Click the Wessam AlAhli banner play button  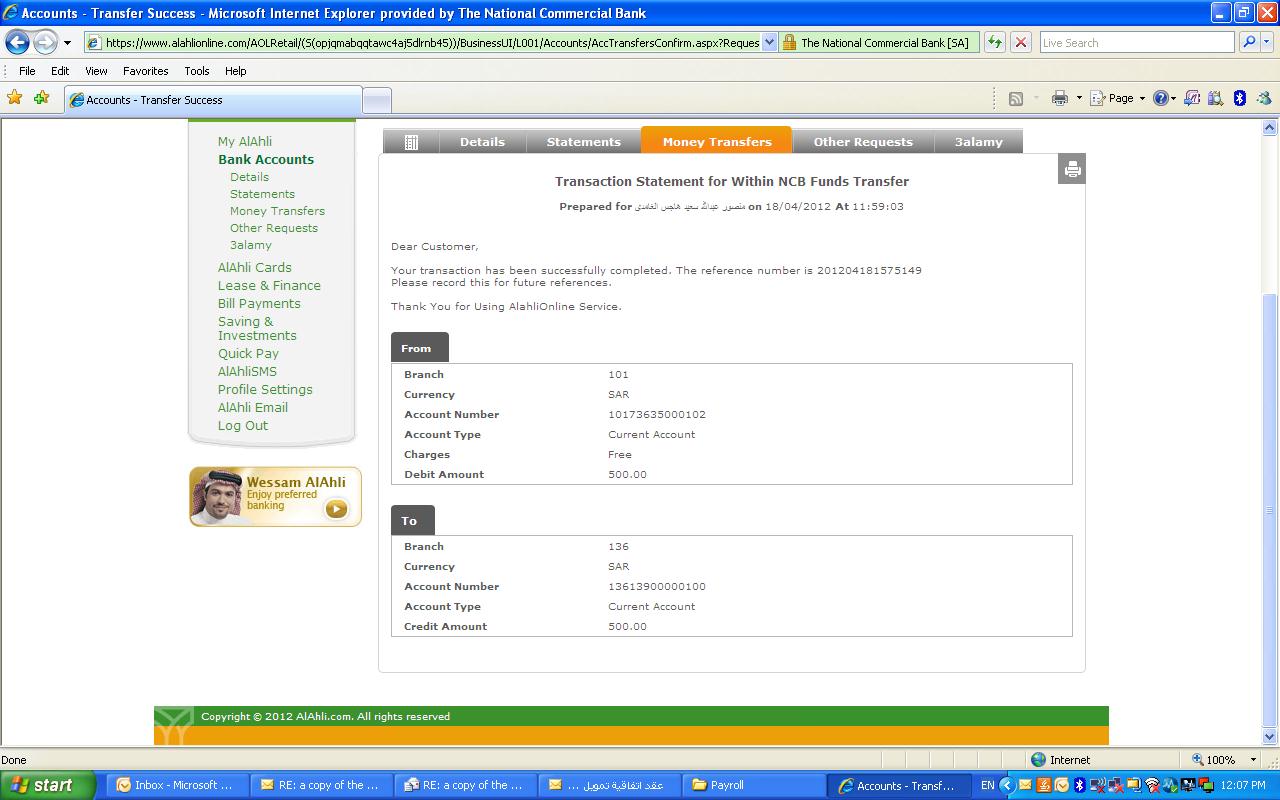click(x=336, y=509)
